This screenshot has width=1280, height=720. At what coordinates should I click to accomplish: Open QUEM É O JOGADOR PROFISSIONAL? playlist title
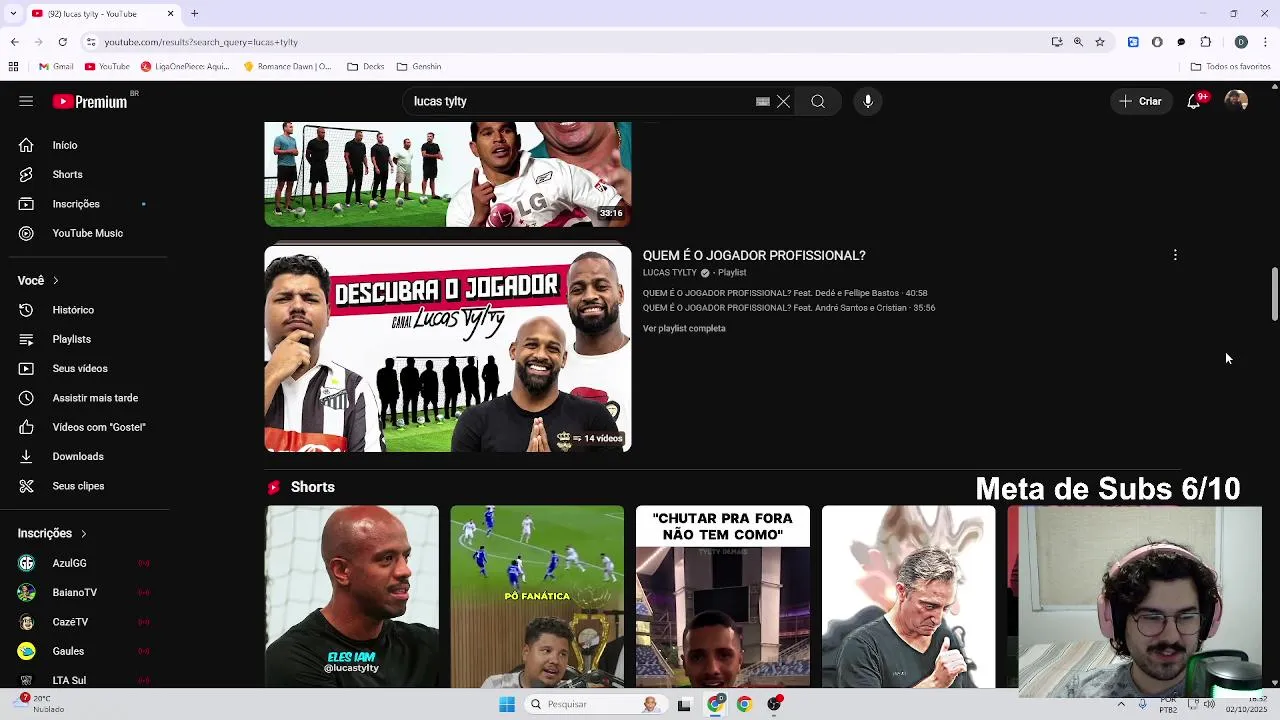pyautogui.click(x=754, y=256)
